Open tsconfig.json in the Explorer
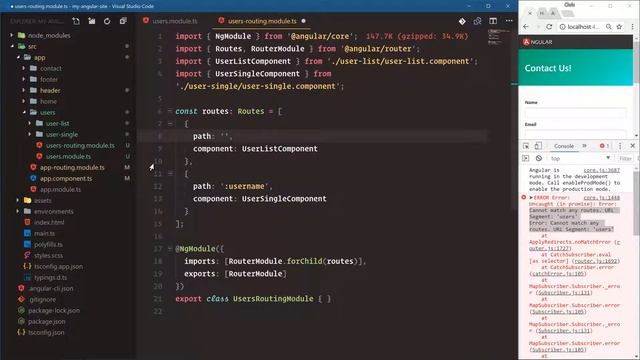 coord(46,333)
